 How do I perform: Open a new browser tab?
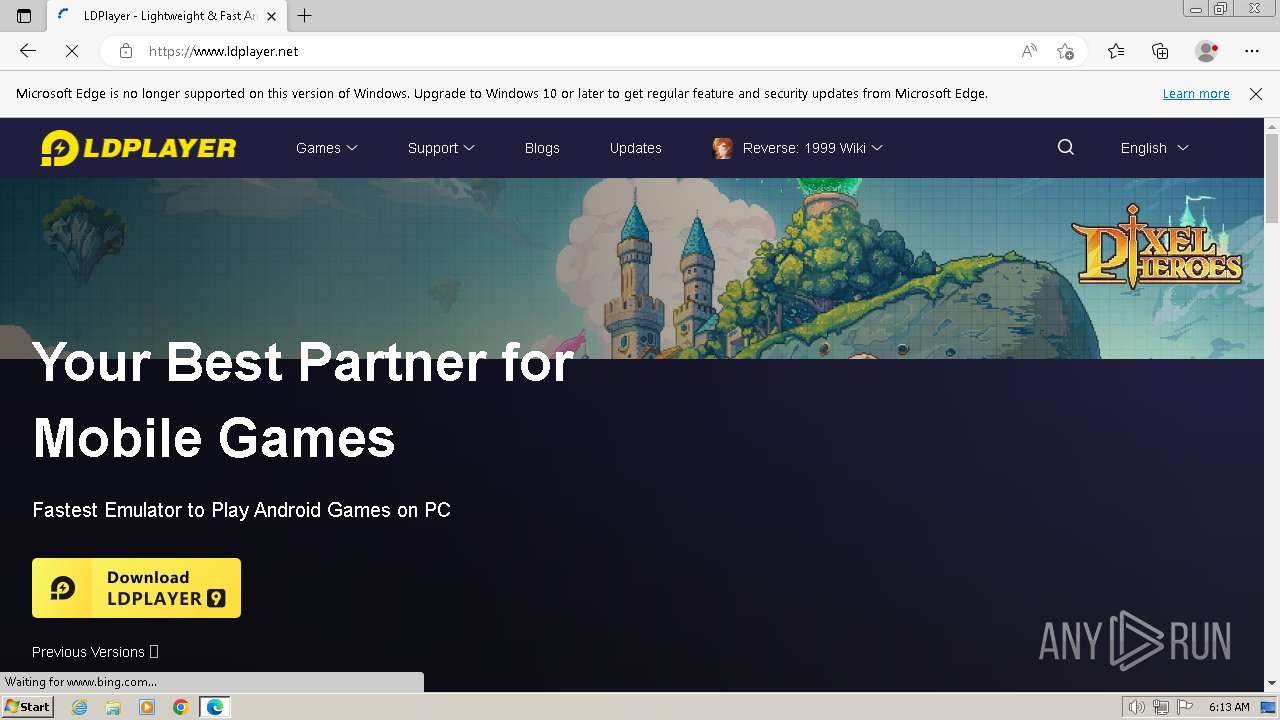[305, 16]
